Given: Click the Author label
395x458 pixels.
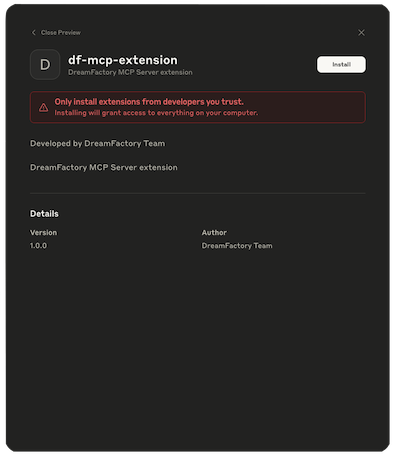Looking at the screenshot, I should pyautogui.click(x=214, y=233).
